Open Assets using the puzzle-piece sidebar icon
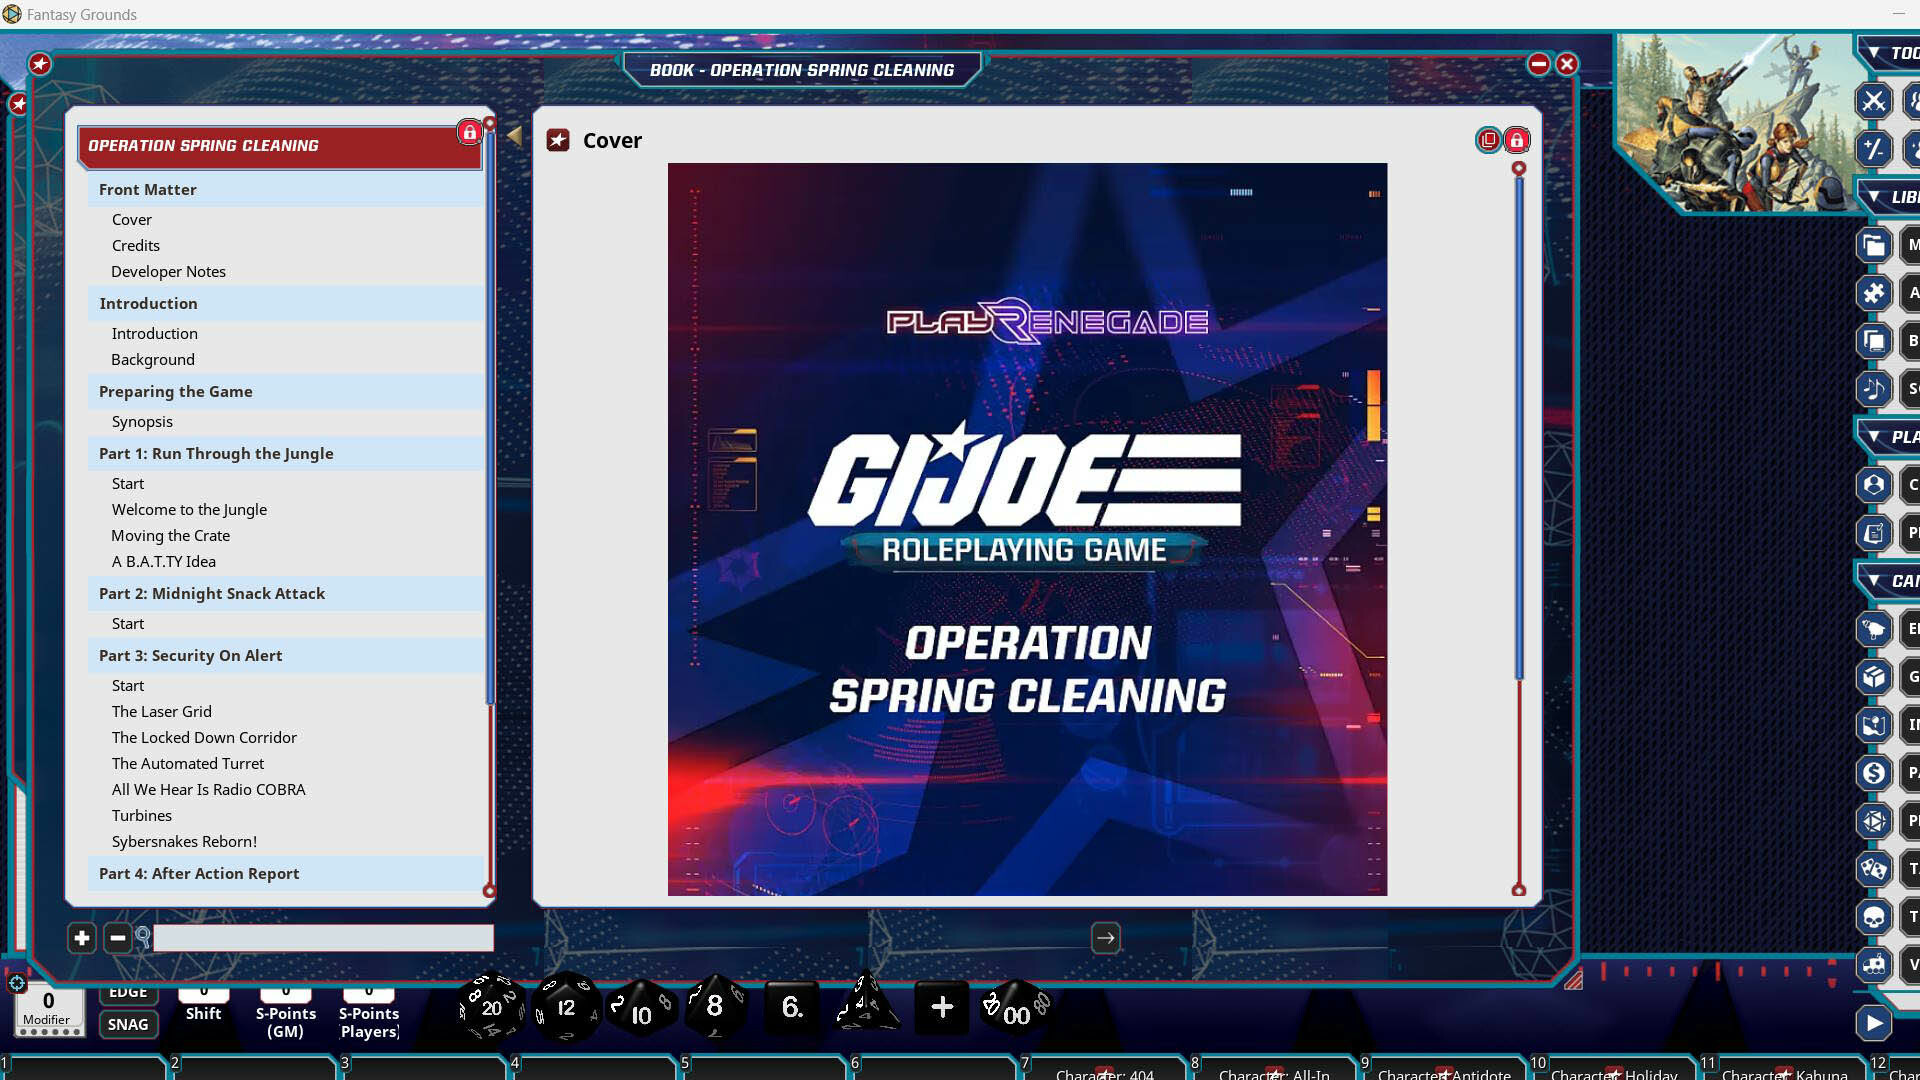The height and width of the screenshot is (1080, 1920). [x=1874, y=292]
